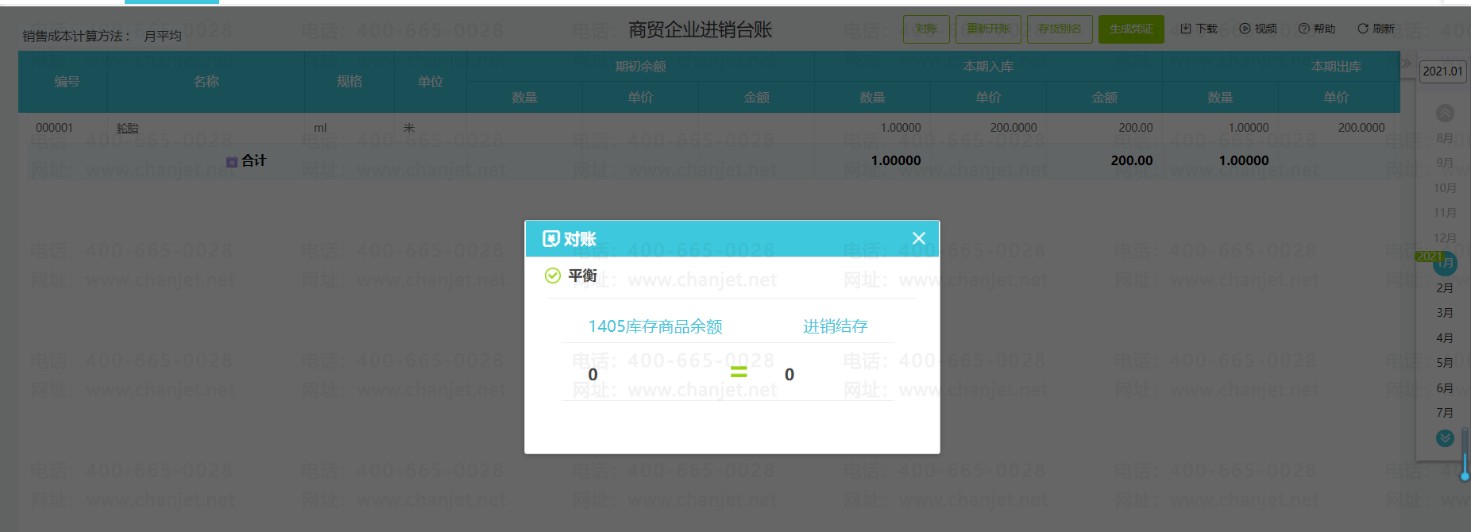Select 12月 in month list

click(1445, 238)
